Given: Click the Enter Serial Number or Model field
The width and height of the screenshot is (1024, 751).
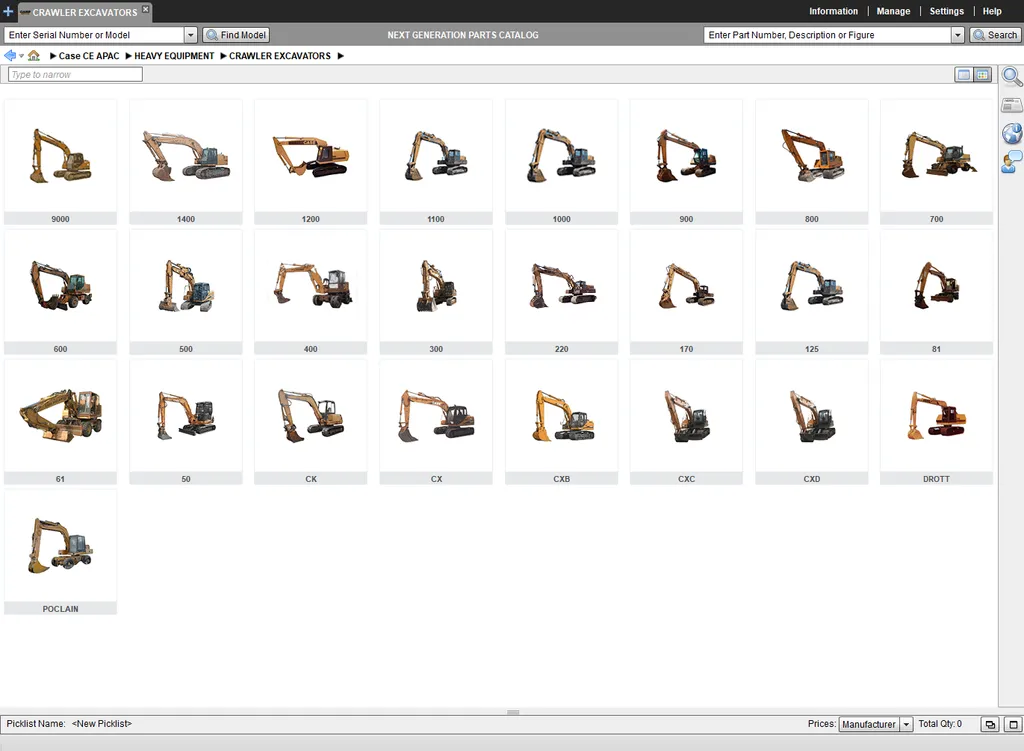Looking at the screenshot, I should (95, 35).
